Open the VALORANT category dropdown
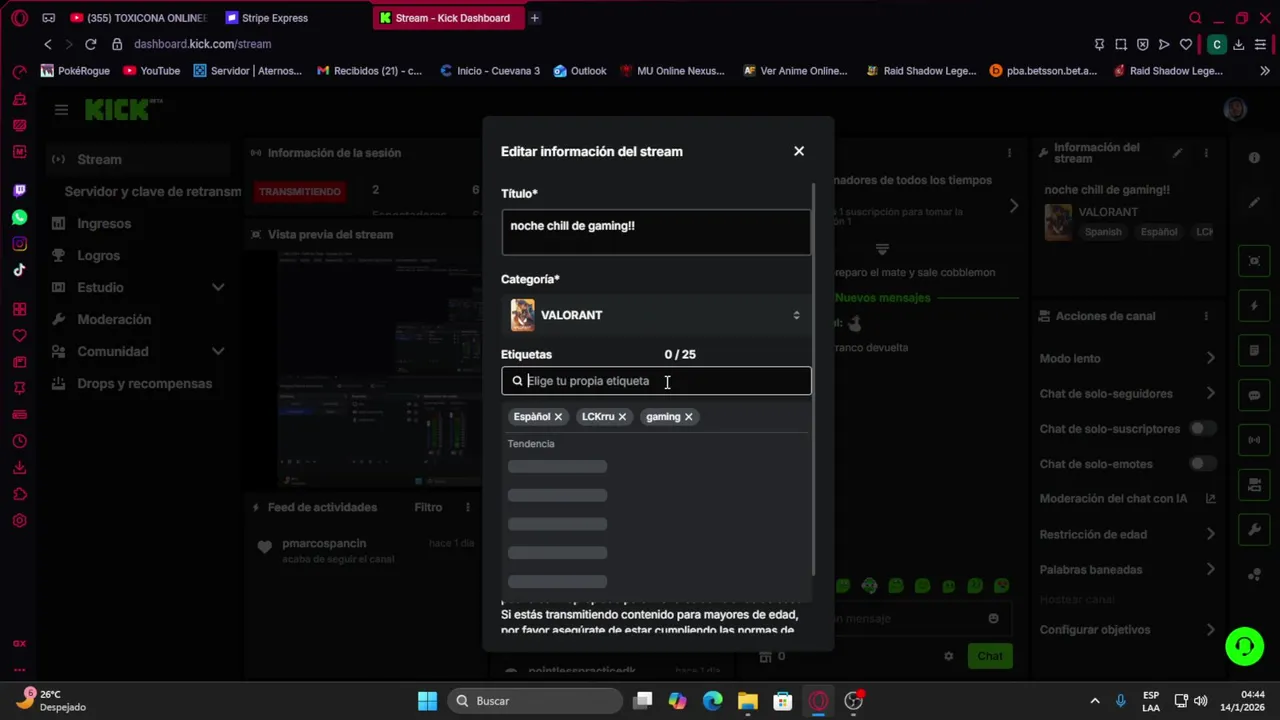This screenshot has height=720, width=1280. [x=656, y=315]
